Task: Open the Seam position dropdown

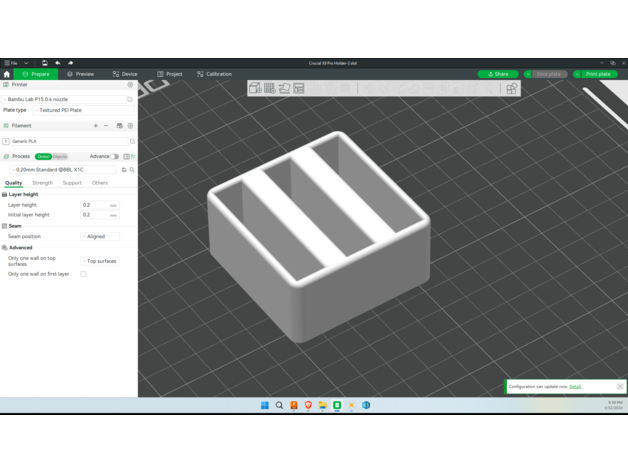Action: 100,237
